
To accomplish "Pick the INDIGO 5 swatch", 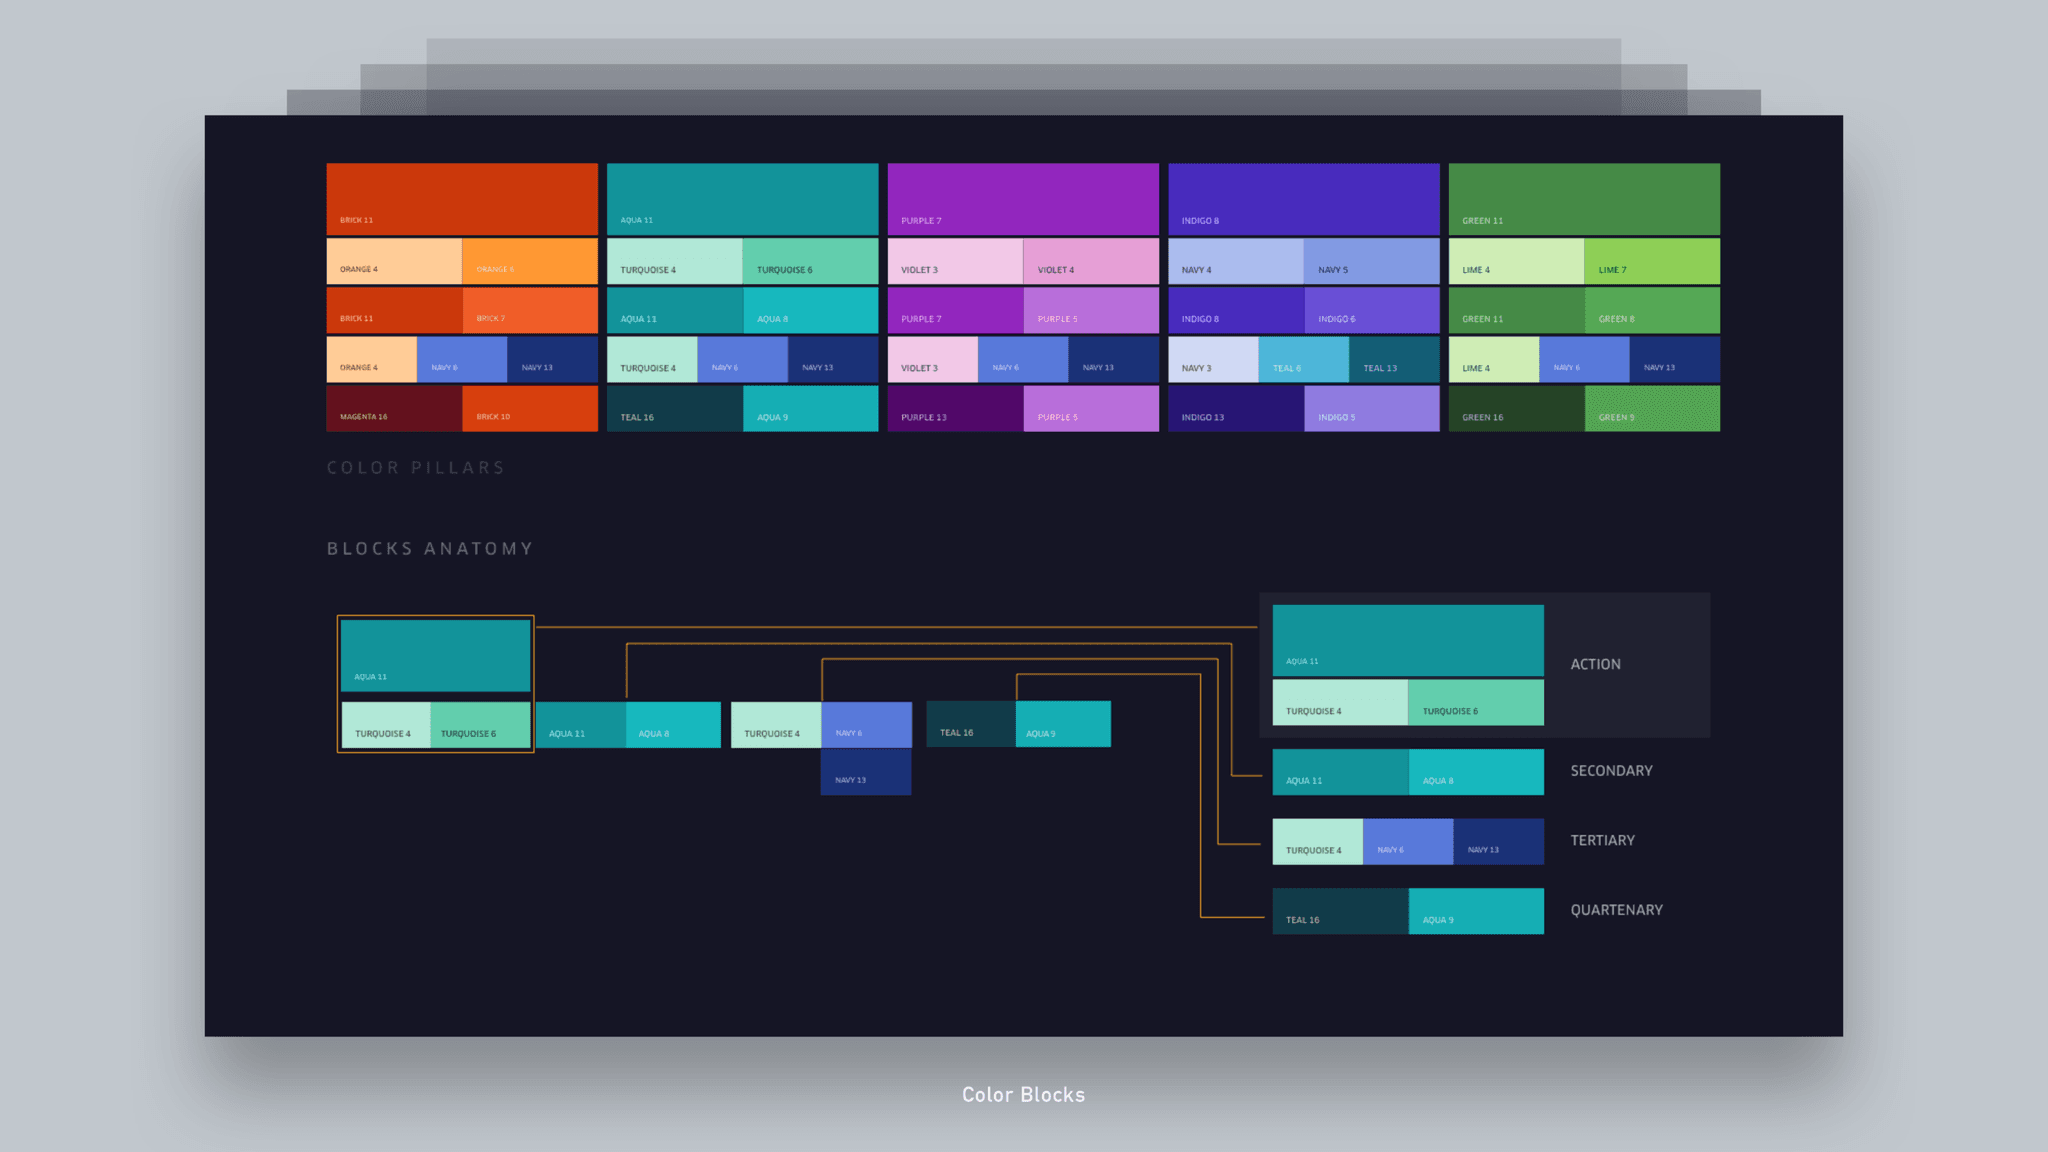I will pos(1372,409).
